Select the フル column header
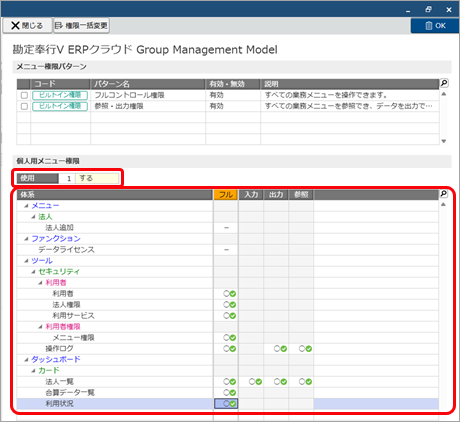Image resolution: width=460 pixels, height=422 pixels. (x=226, y=195)
